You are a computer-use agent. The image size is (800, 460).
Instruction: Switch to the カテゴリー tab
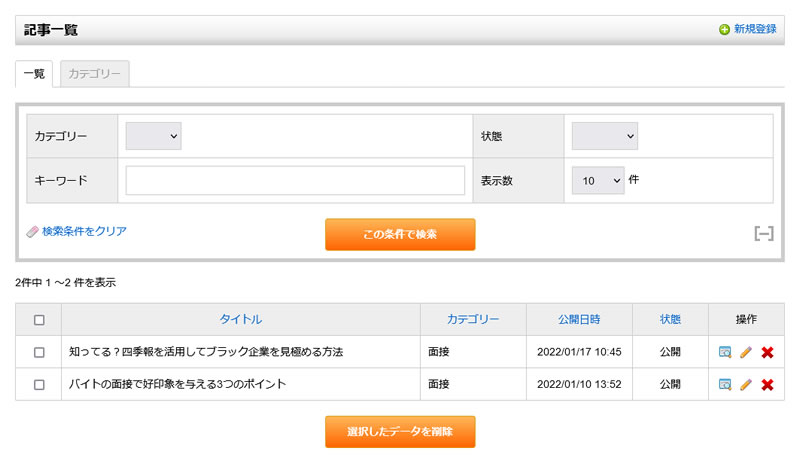95,74
